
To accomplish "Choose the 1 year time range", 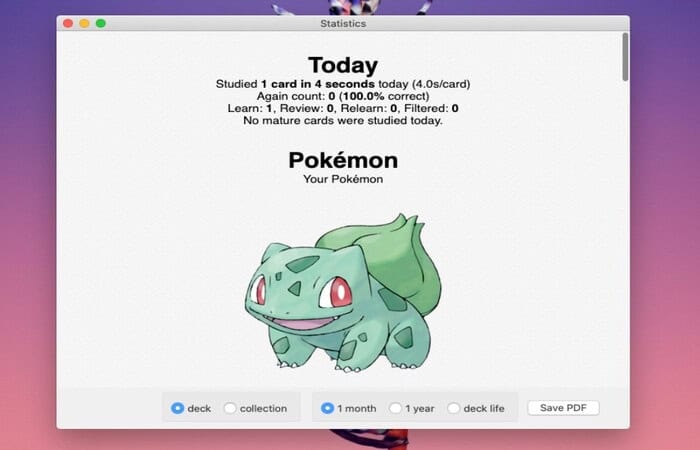I will (395, 408).
